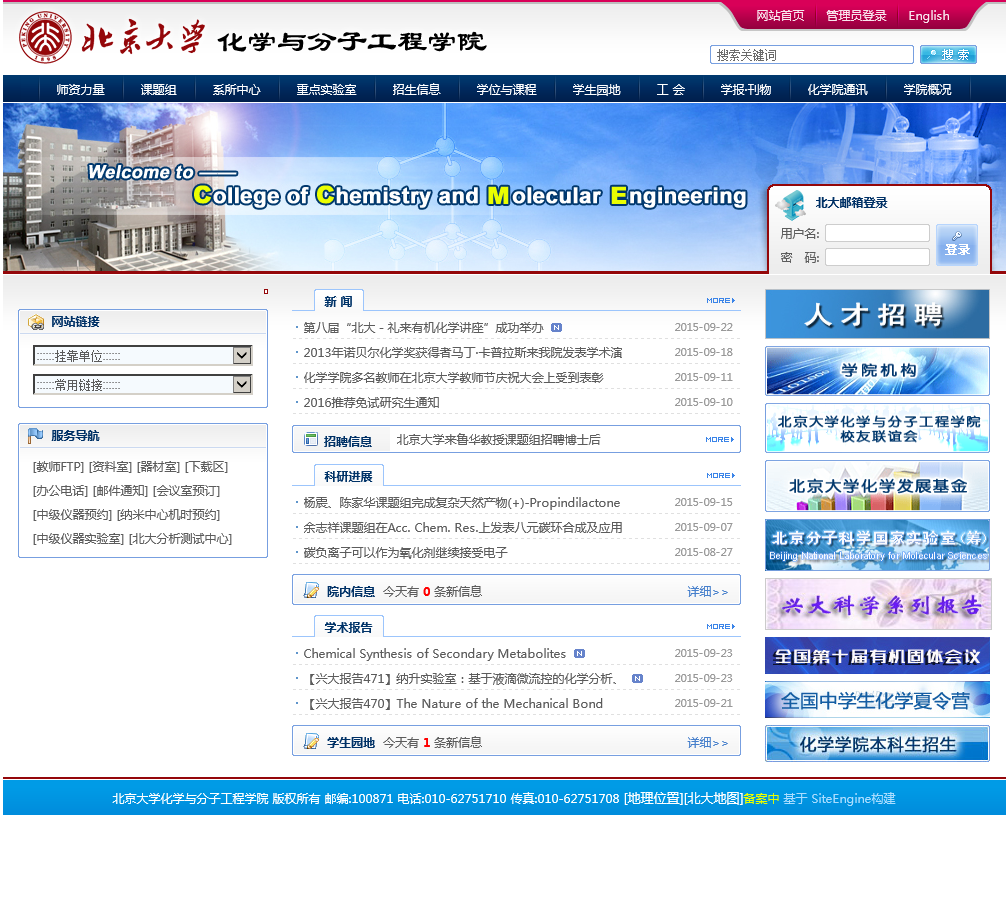Click the Peking University red seal logo

tap(44, 37)
